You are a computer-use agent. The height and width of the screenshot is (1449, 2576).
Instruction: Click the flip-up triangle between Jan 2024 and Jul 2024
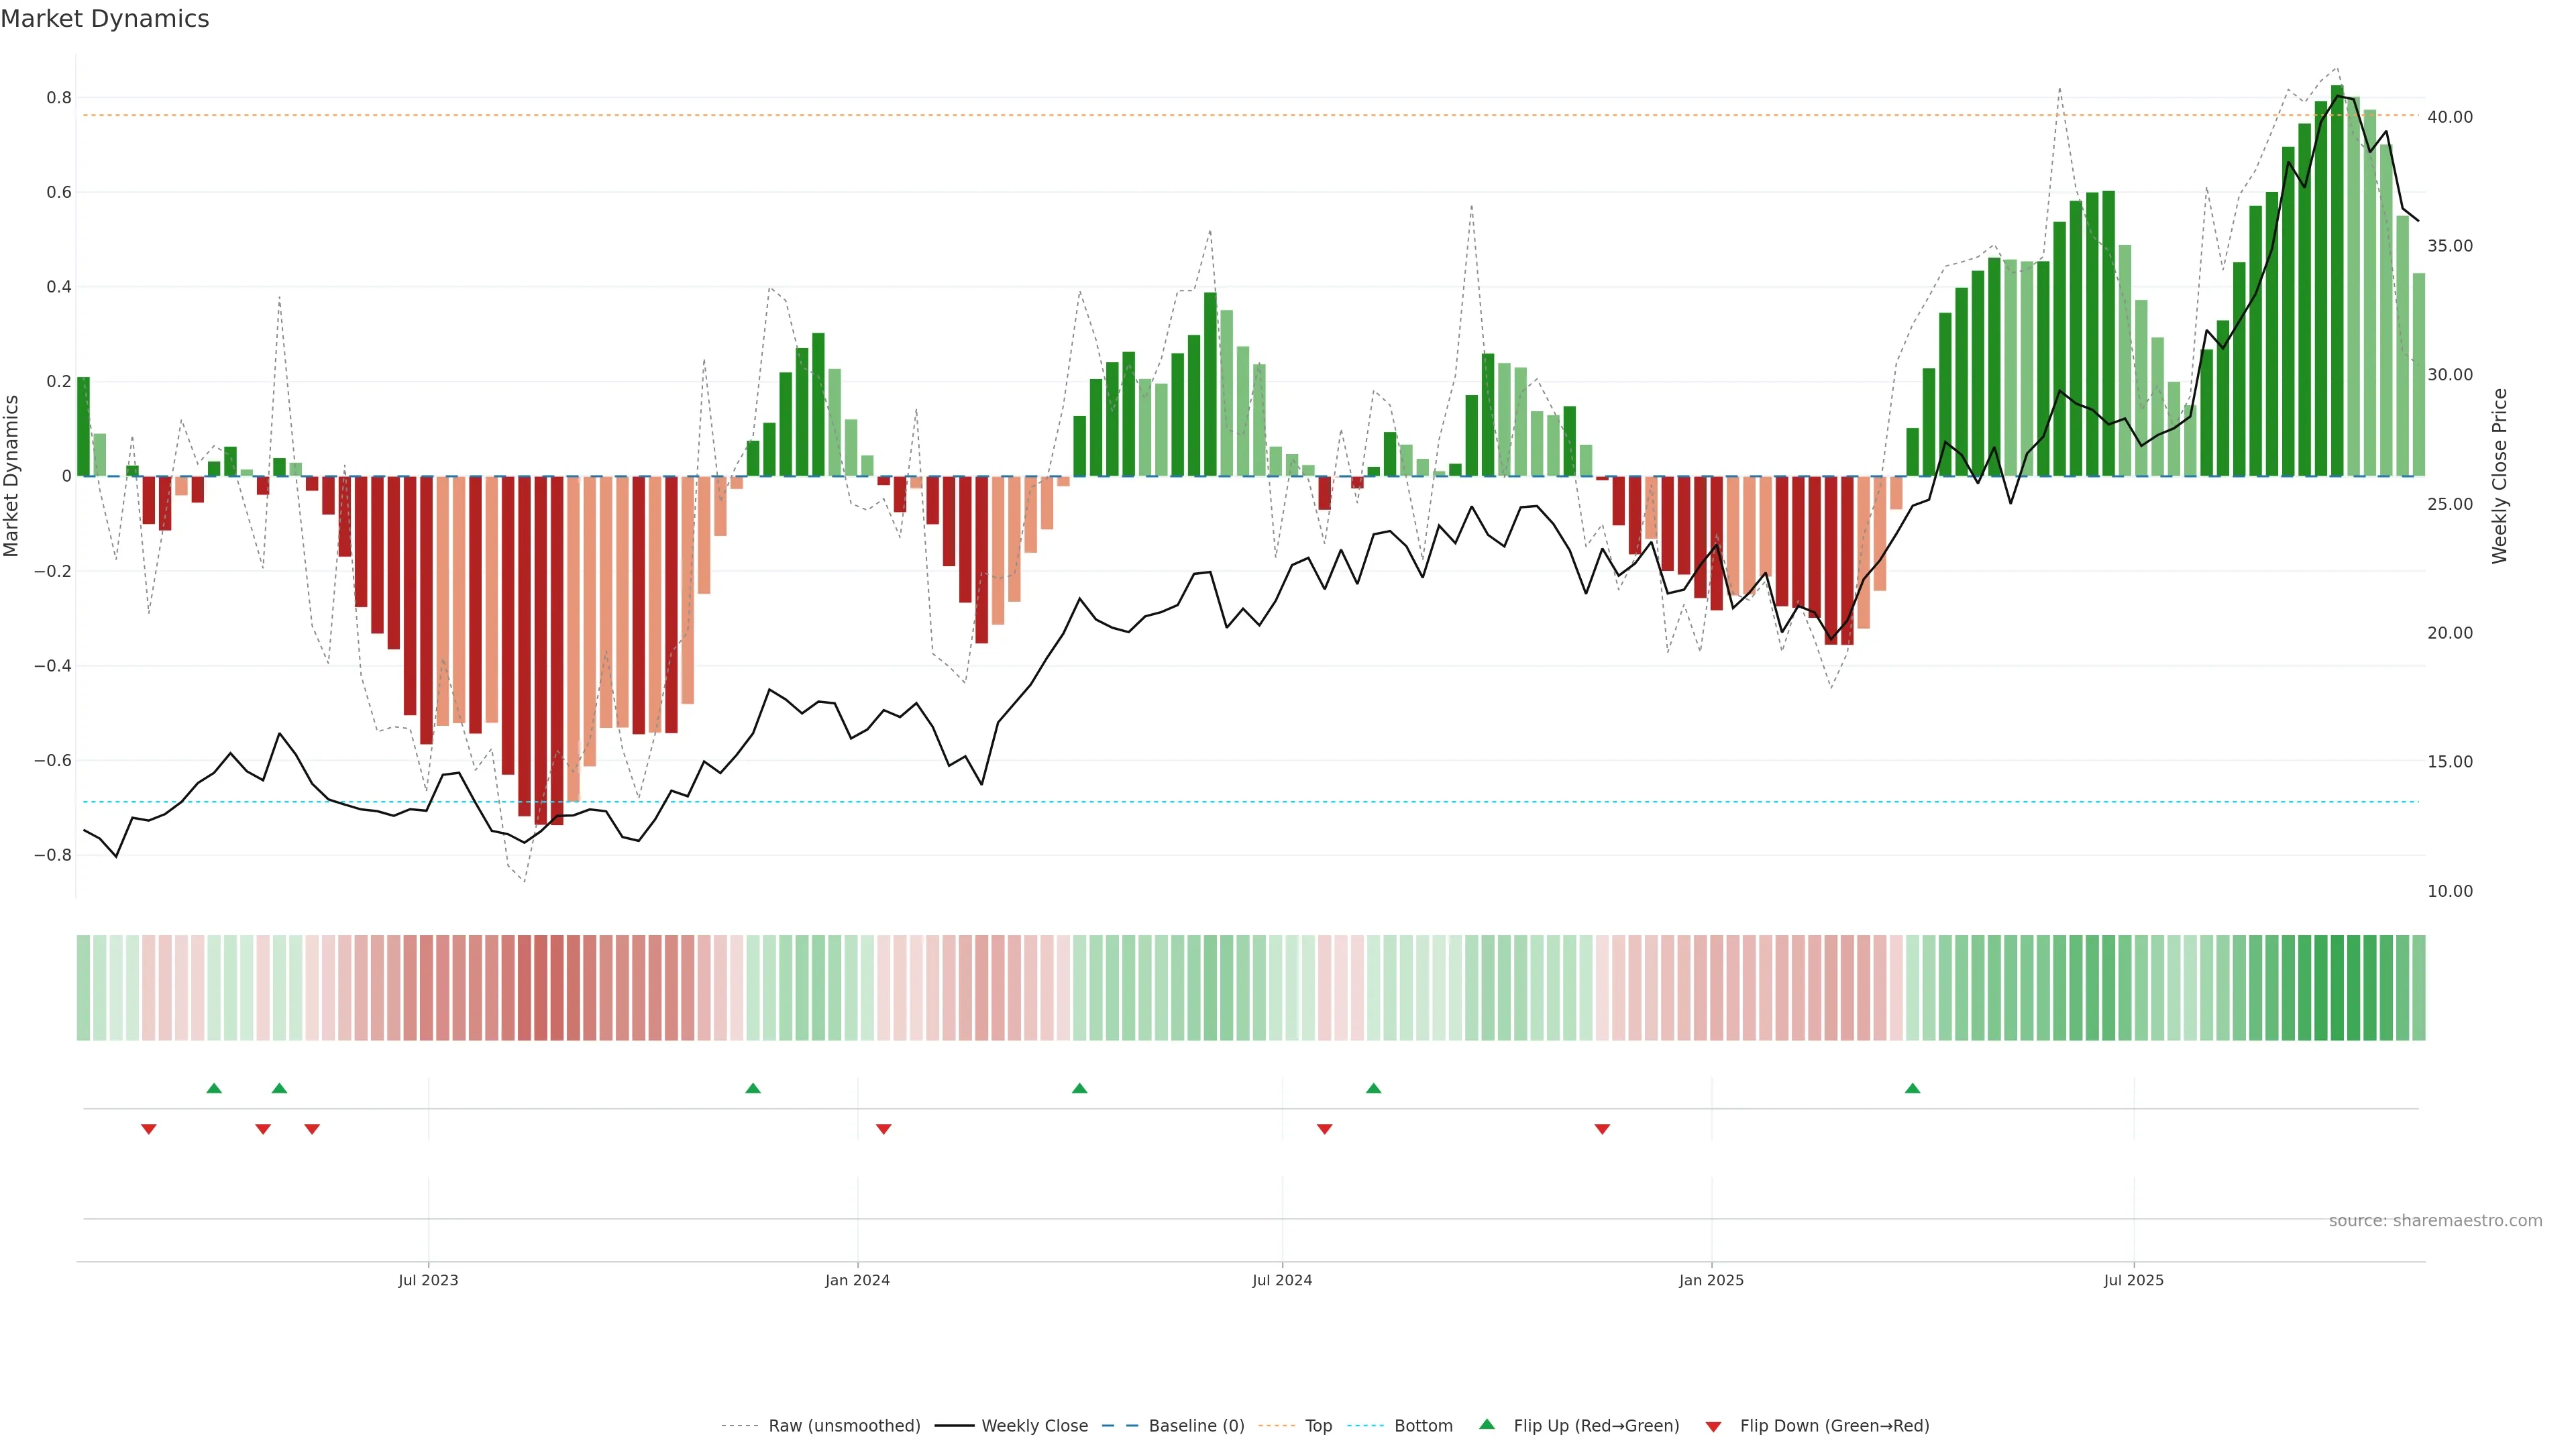[x=1079, y=1088]
